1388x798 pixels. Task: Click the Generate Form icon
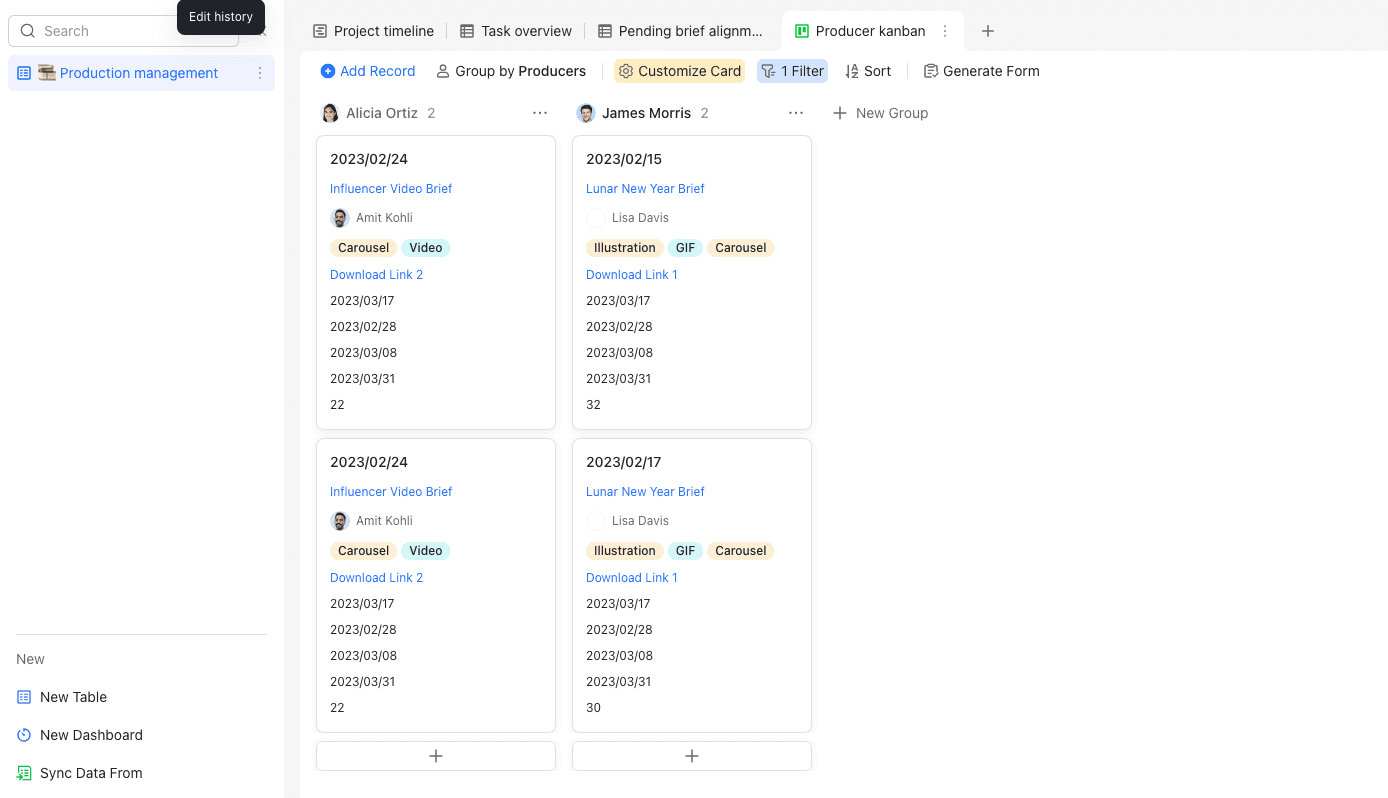click(931, 71)
